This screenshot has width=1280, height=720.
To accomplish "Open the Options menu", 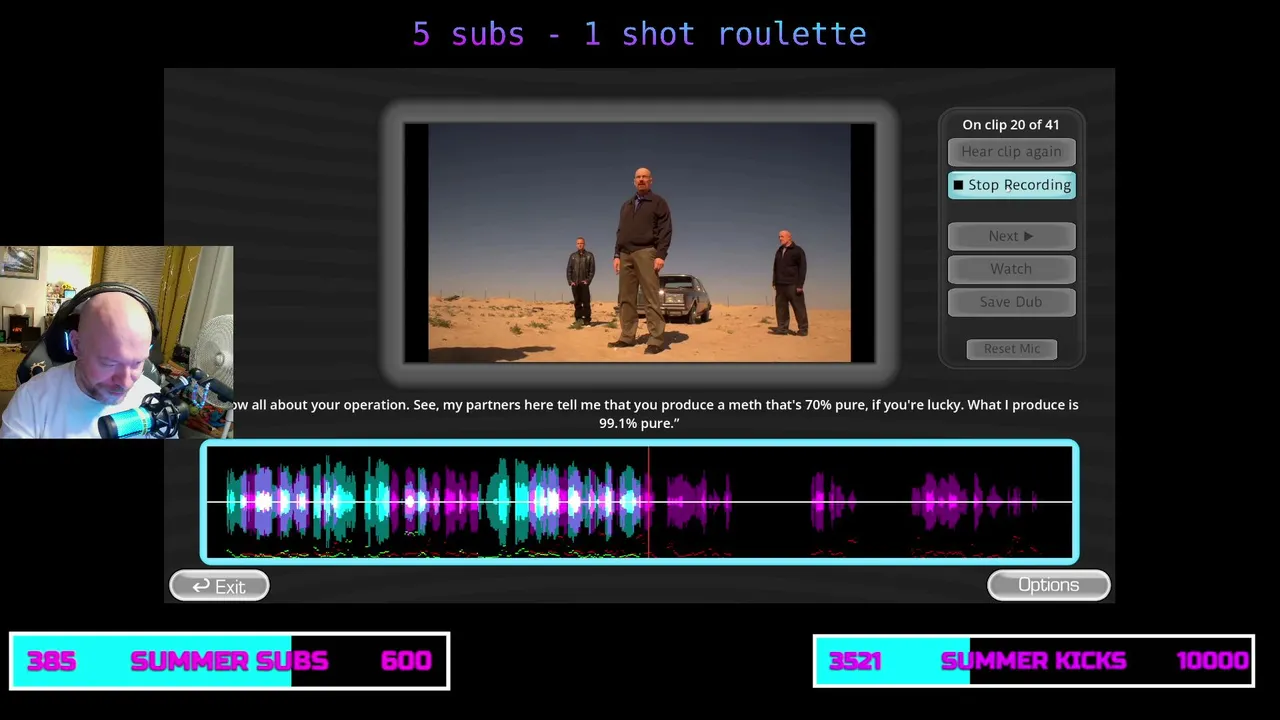I will (1048, 585).
